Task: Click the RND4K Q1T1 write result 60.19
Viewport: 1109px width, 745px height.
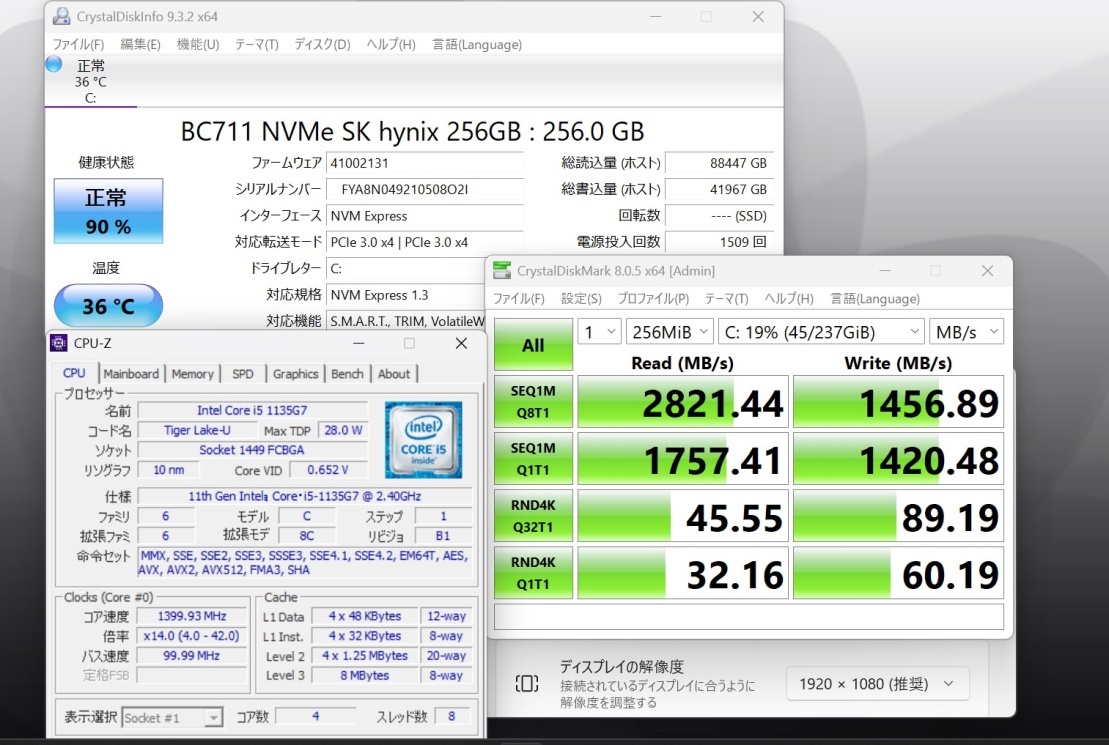Action: (x=898, y=573)
